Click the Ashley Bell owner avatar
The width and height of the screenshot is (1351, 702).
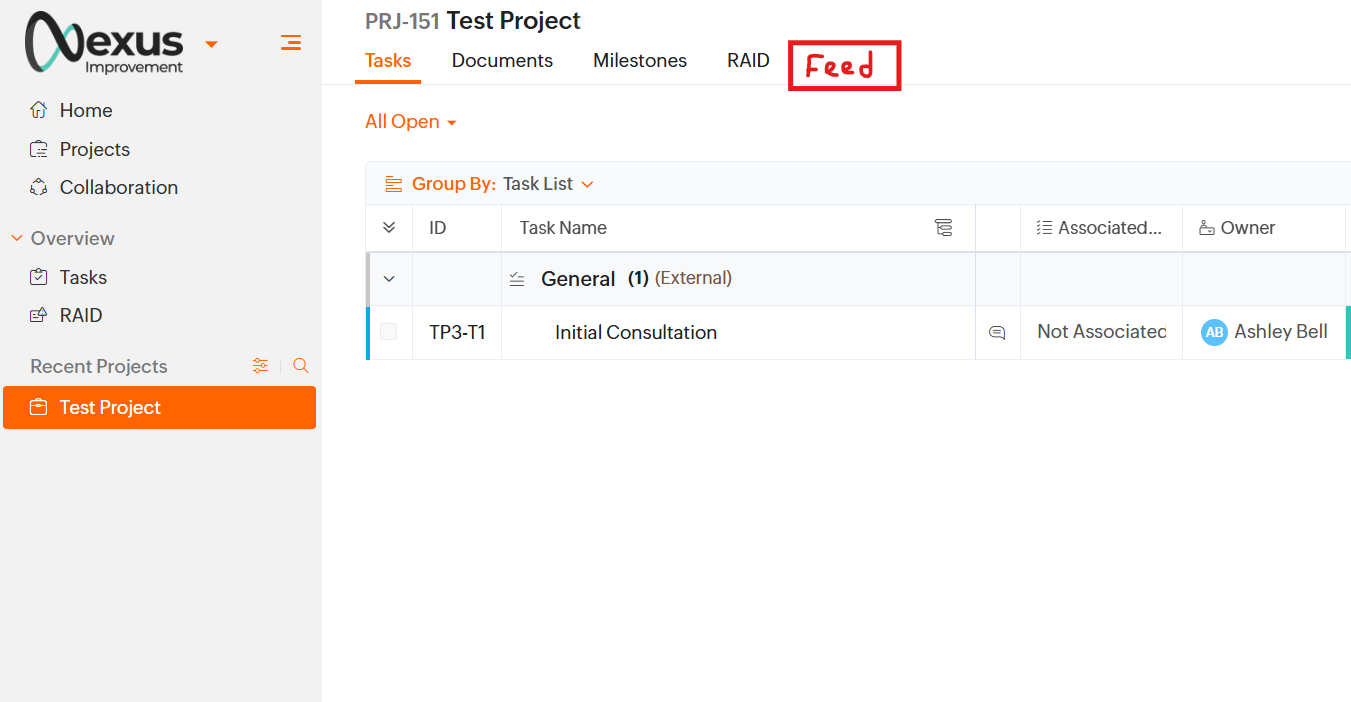pyautogui.click(x=1214, y=333)
